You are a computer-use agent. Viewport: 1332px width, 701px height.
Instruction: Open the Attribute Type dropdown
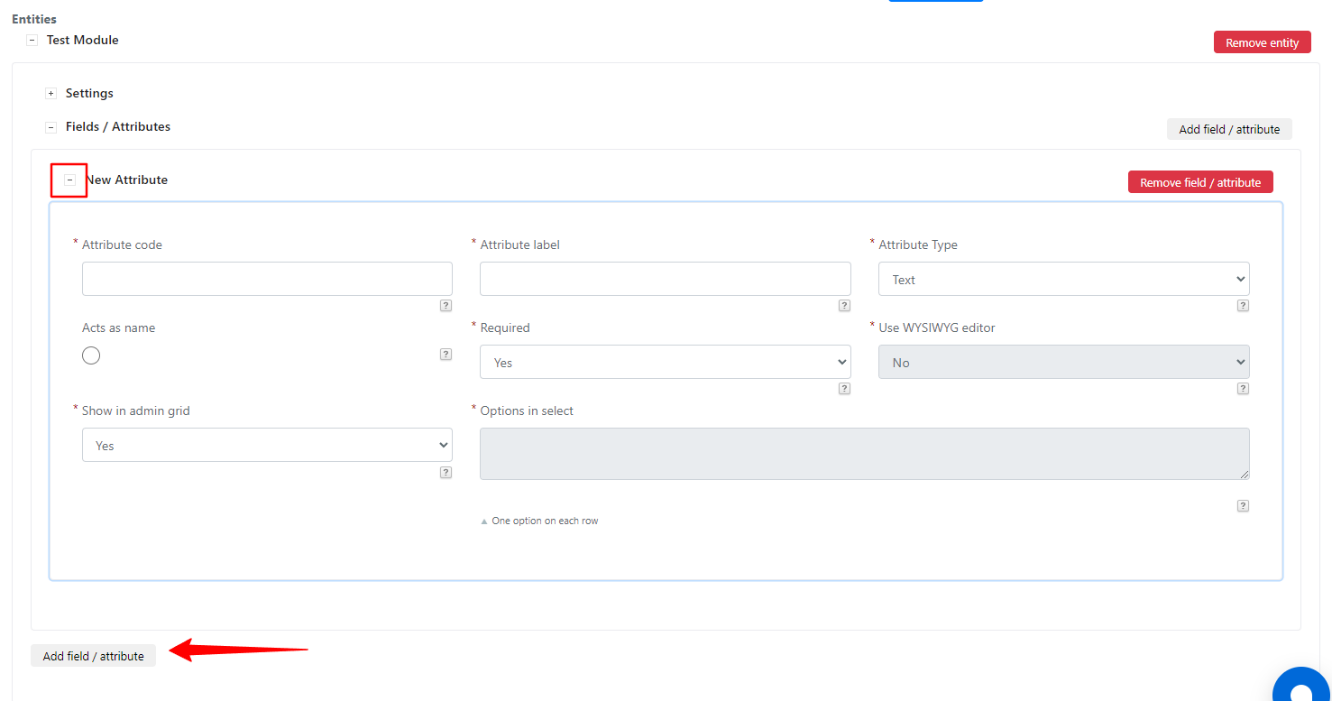point(1064,279)
